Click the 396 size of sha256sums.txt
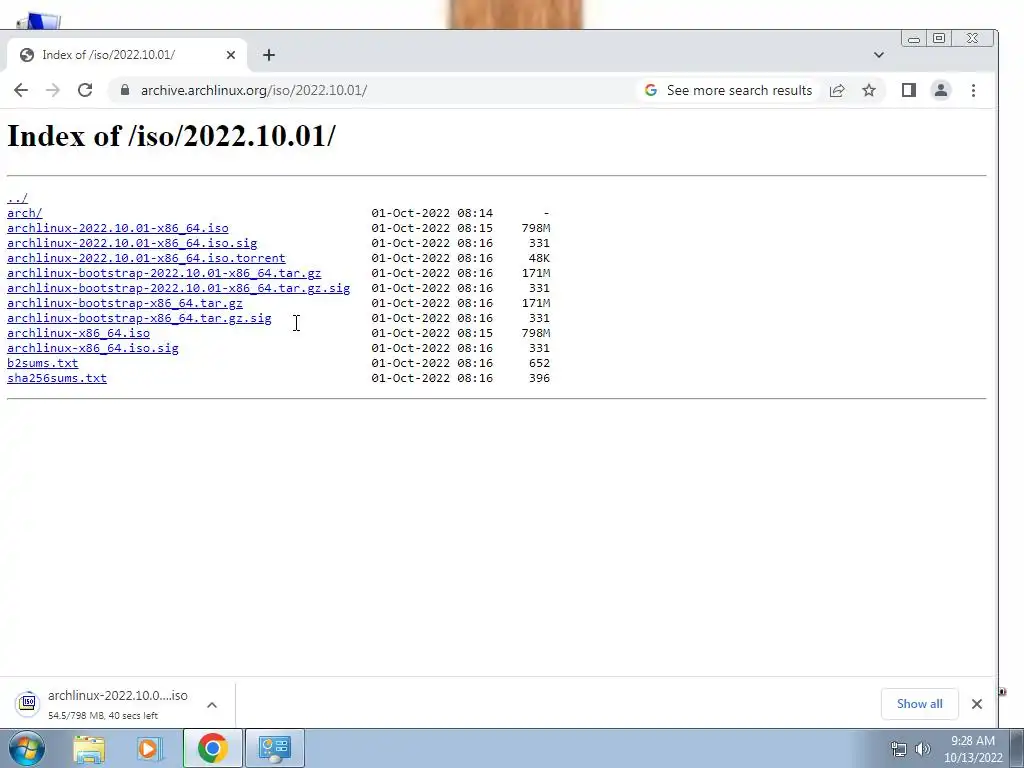 (539, 378)
